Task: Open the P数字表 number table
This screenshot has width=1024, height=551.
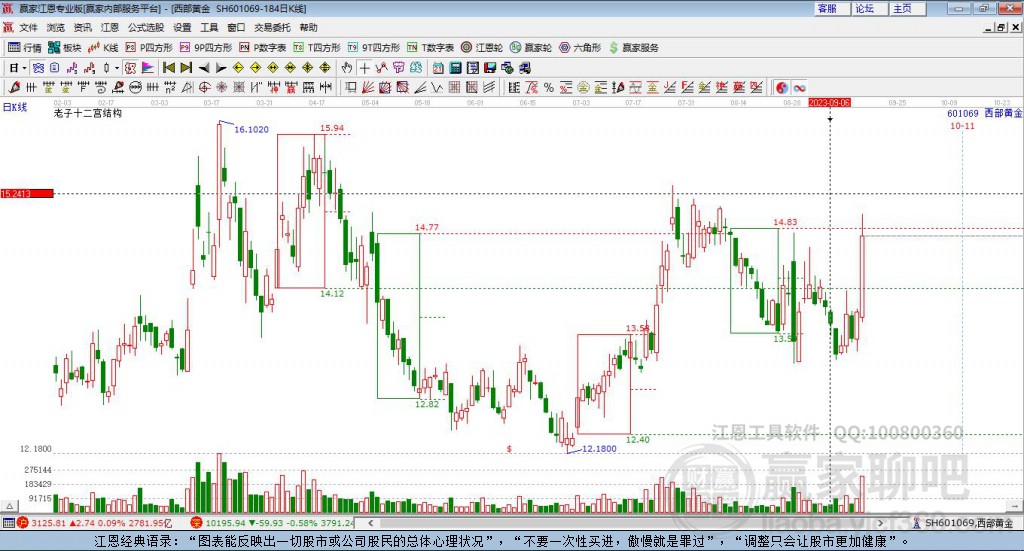Action: [263, 48]
